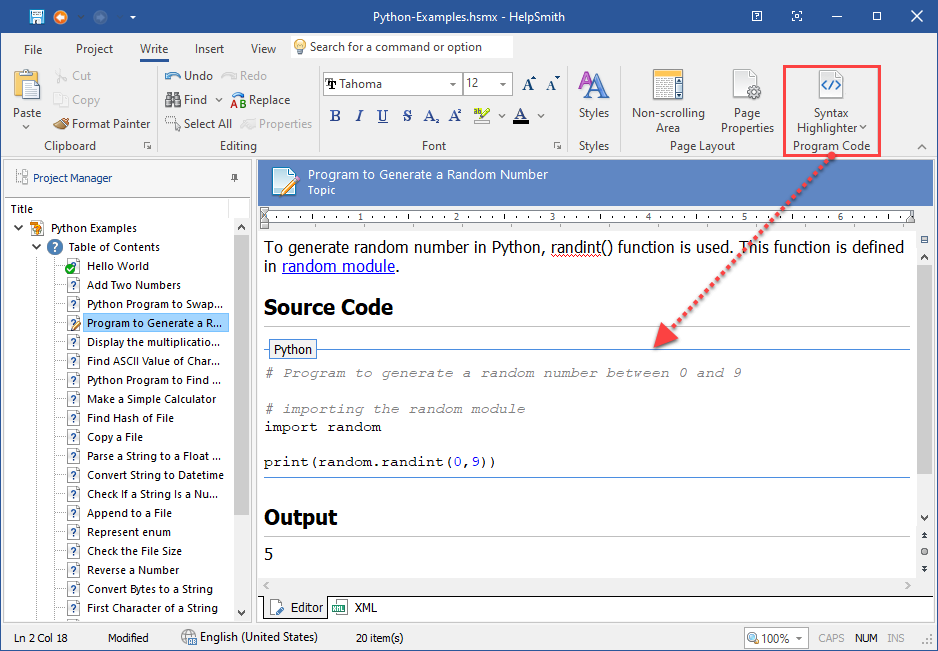Click editor vertical scrollbar thumb
Screen dimensions: 938x651
click(x=924, y=370)
